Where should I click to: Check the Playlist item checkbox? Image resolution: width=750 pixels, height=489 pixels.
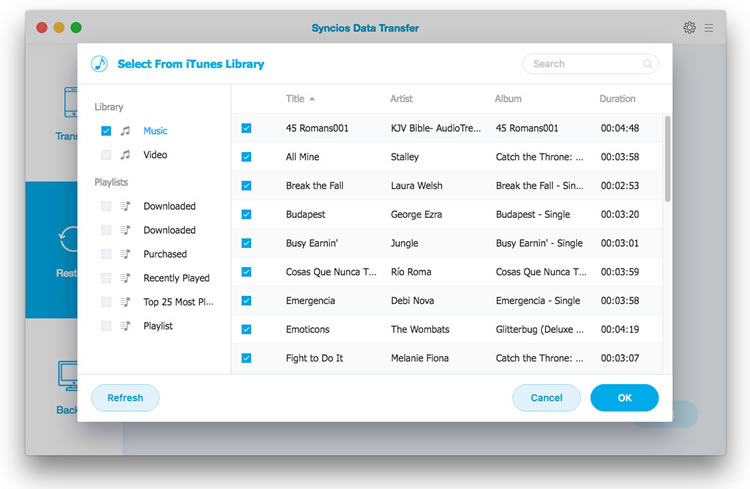[106, 326]
